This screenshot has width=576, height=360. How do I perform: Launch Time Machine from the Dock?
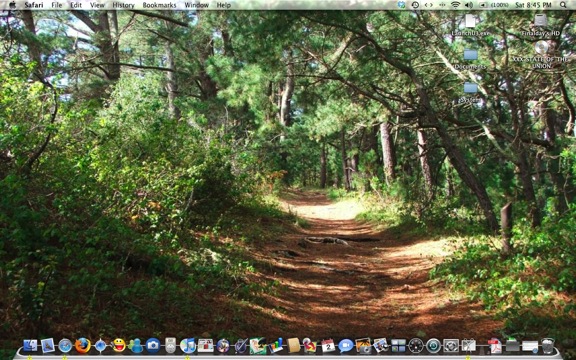pos(434,346)
